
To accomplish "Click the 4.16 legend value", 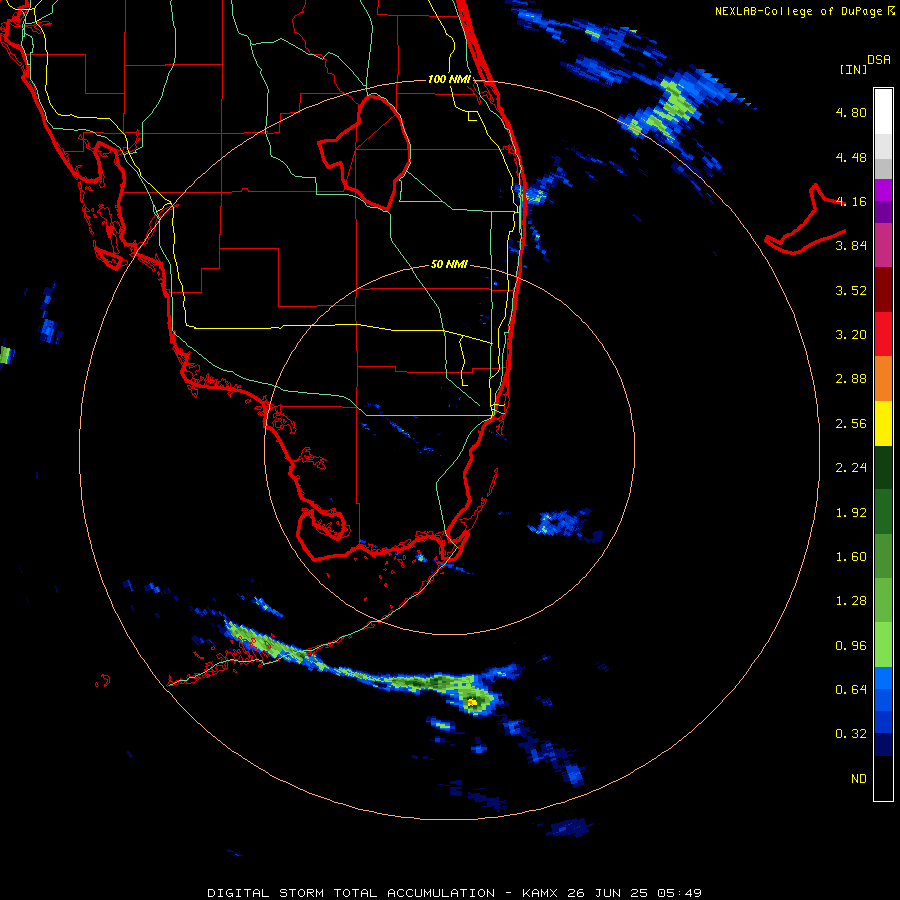I will pyautogui.click(x=851, y=201).
